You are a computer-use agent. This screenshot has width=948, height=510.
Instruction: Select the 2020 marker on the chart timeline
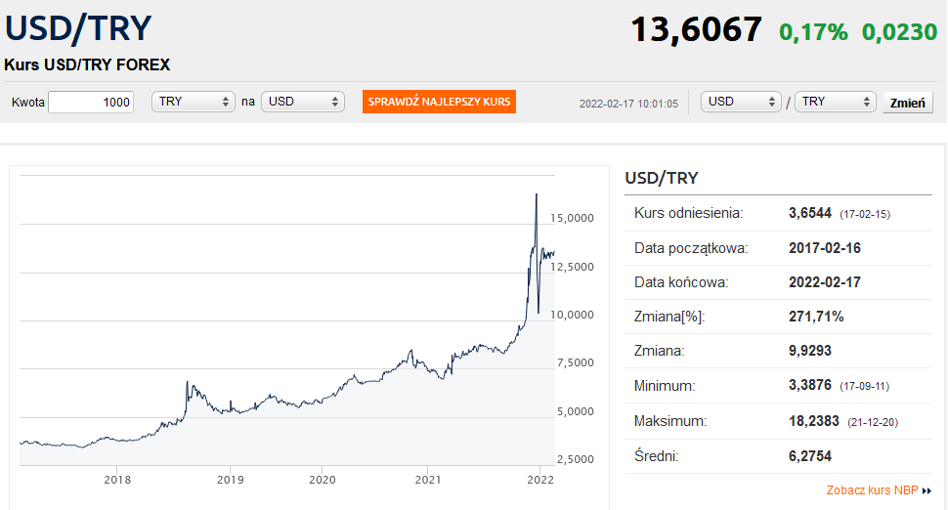pyautogui.click(x=322, y=480)
